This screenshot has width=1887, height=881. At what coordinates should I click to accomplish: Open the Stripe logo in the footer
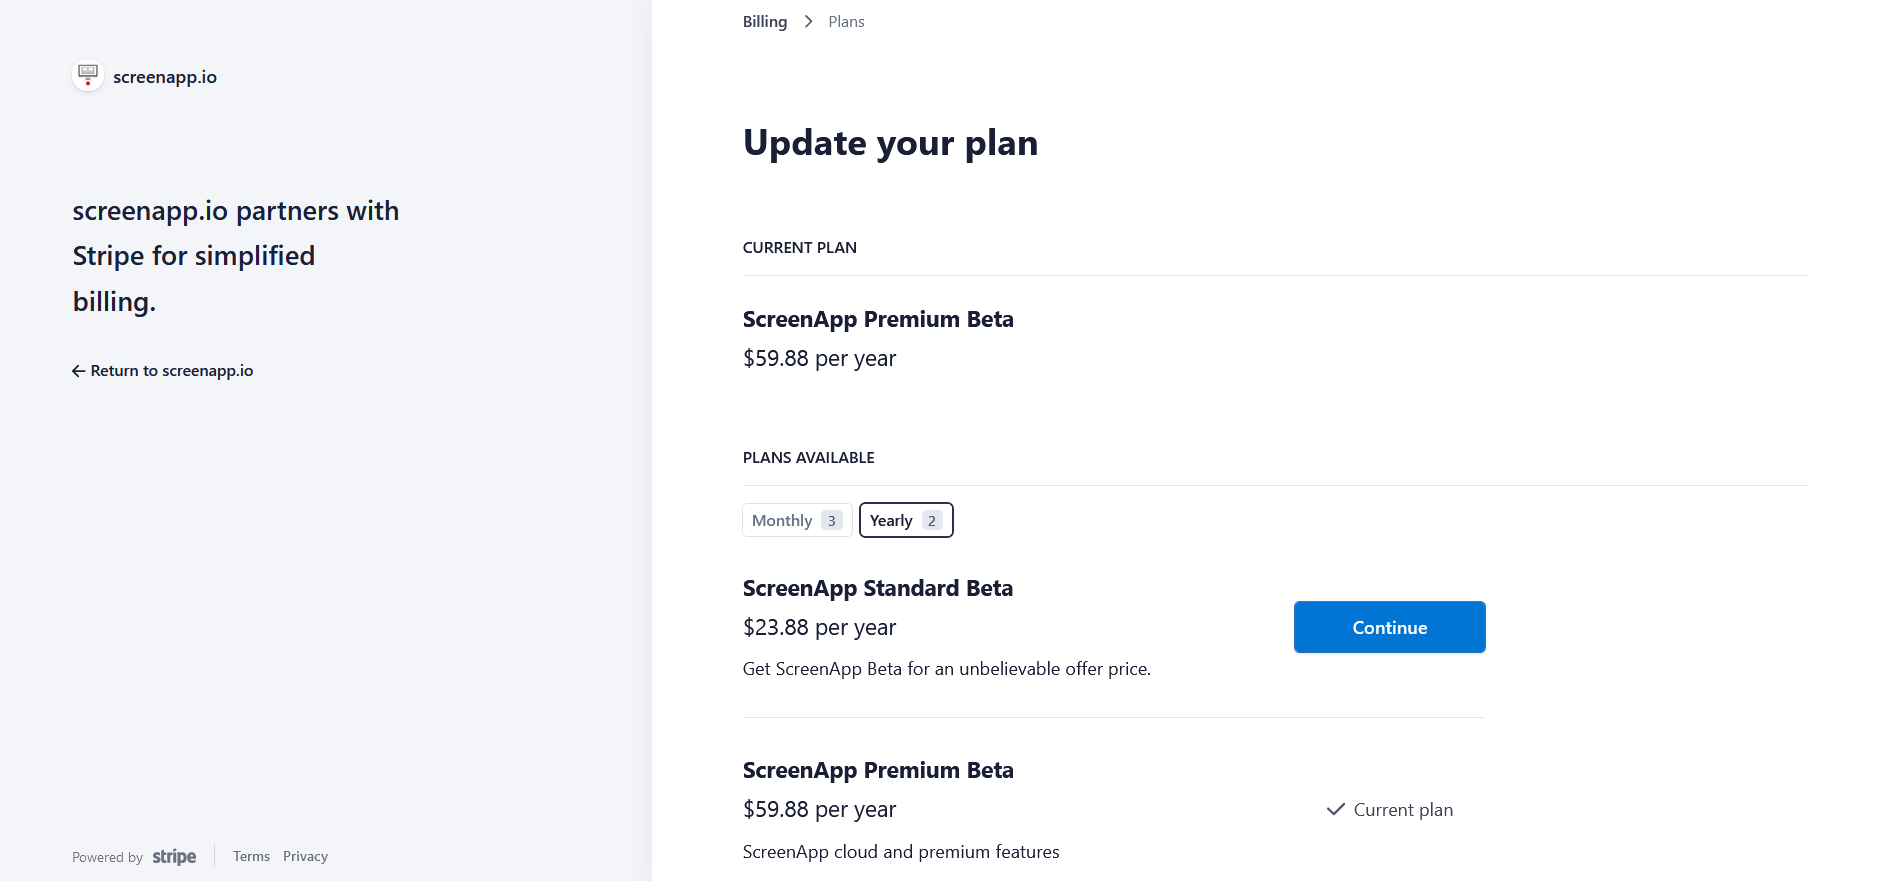click(x=174, y=857)
